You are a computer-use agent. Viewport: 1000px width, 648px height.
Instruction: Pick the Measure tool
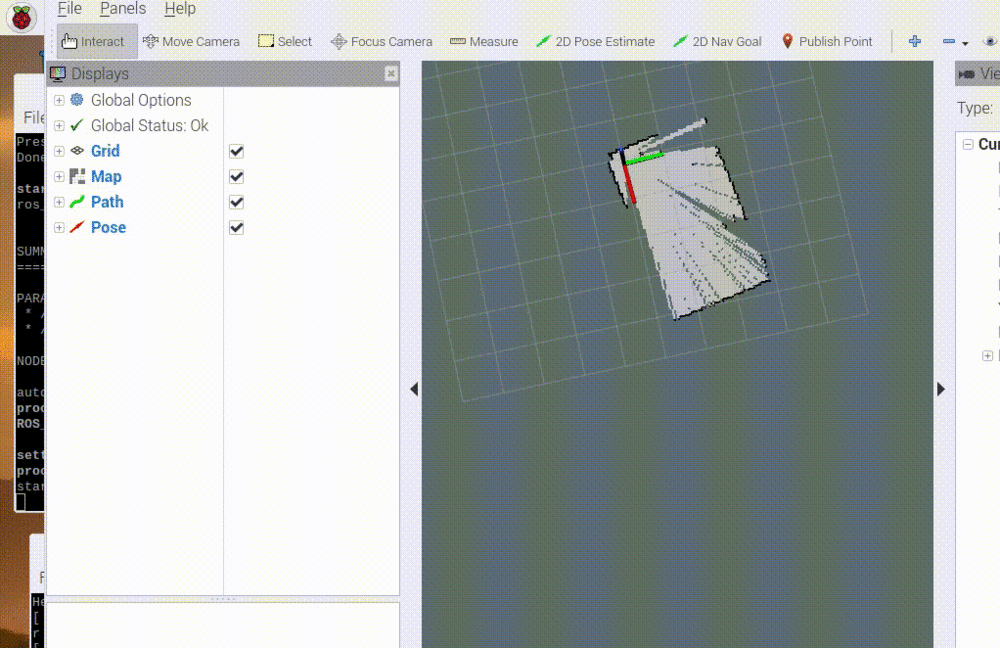click(x=484, y=41)
